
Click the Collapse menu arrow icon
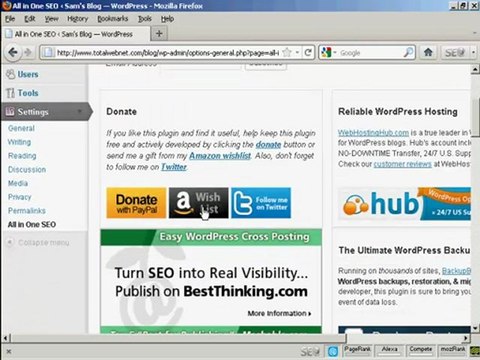tap(10, 242)
